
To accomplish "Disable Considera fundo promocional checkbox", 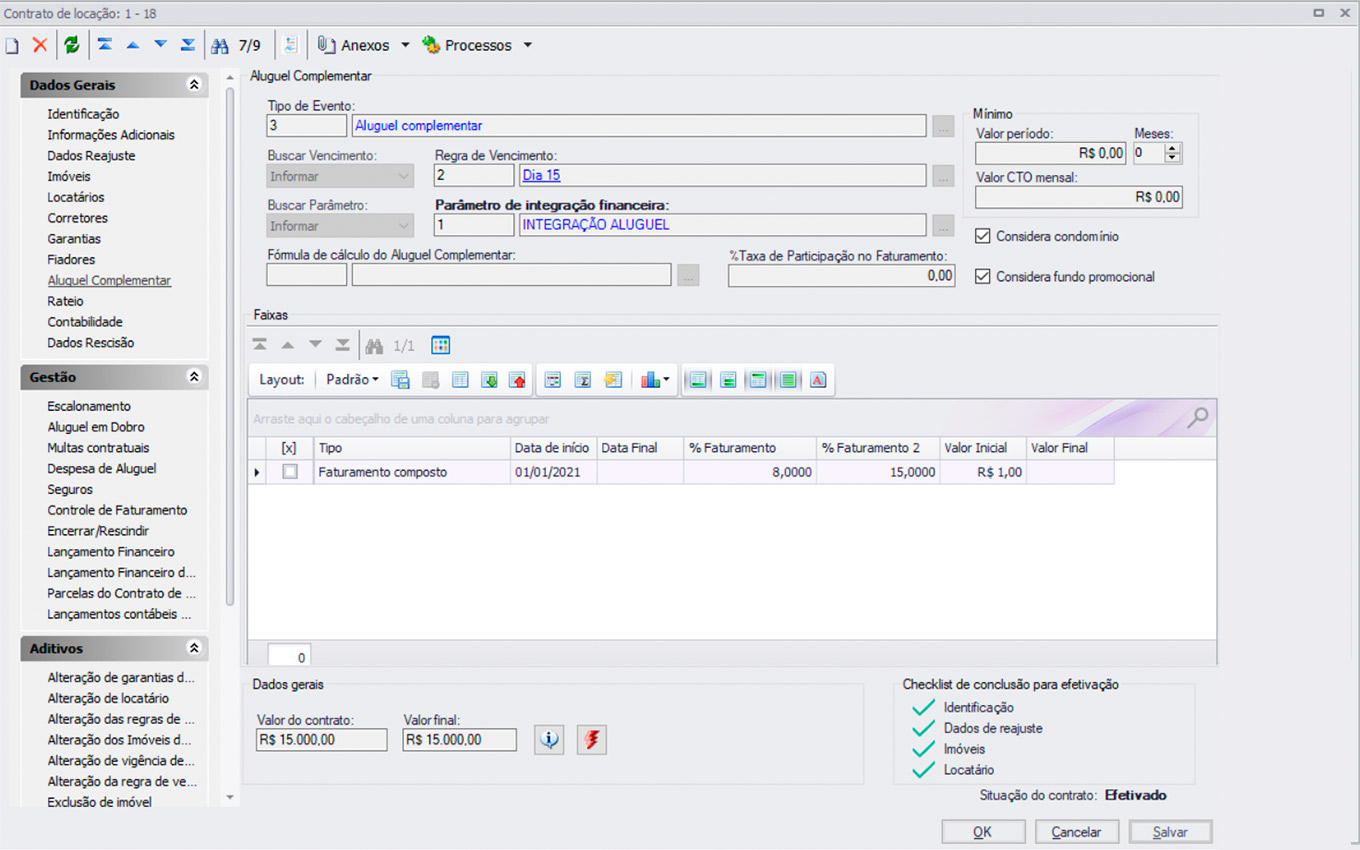I will 982,277.
